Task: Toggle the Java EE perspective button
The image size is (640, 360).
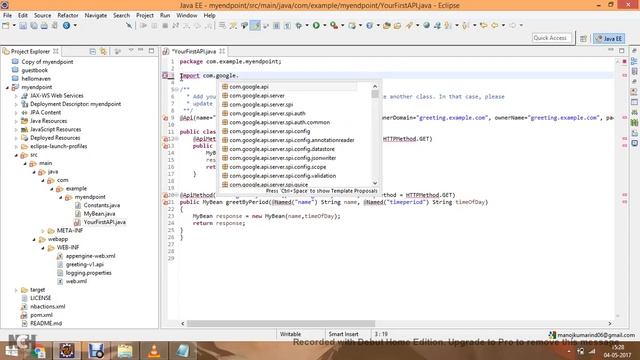Action: (x=609, y=38)
